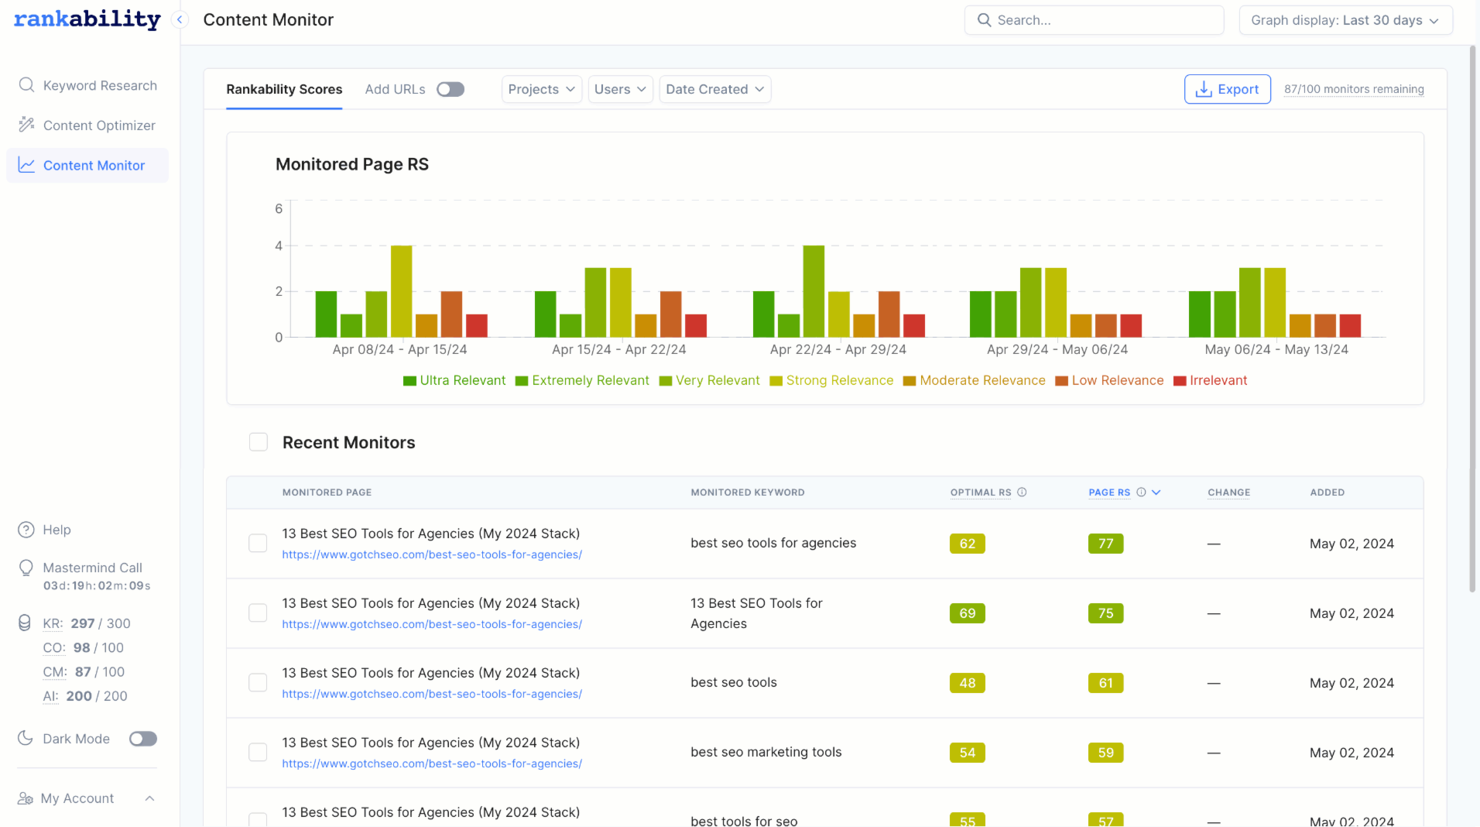
Task: Click the Moderate Relevance legend swatch
Action: tap(909, 381)
